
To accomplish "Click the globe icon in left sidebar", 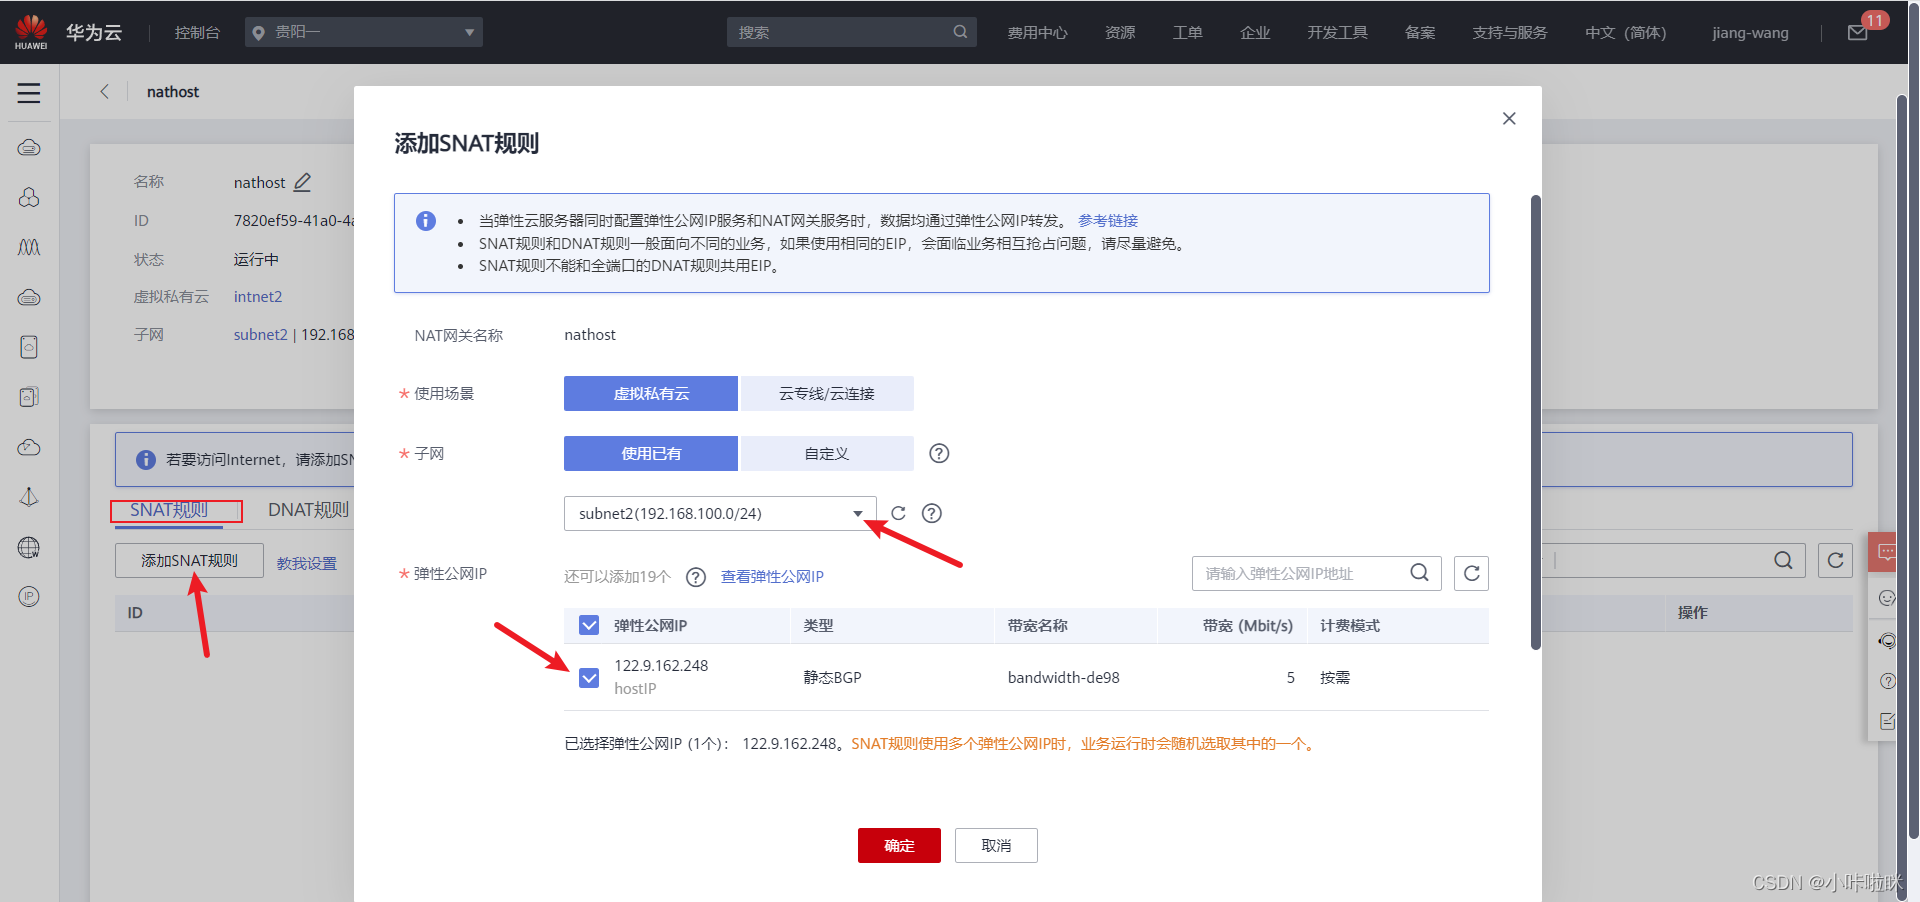I will 29,547.
